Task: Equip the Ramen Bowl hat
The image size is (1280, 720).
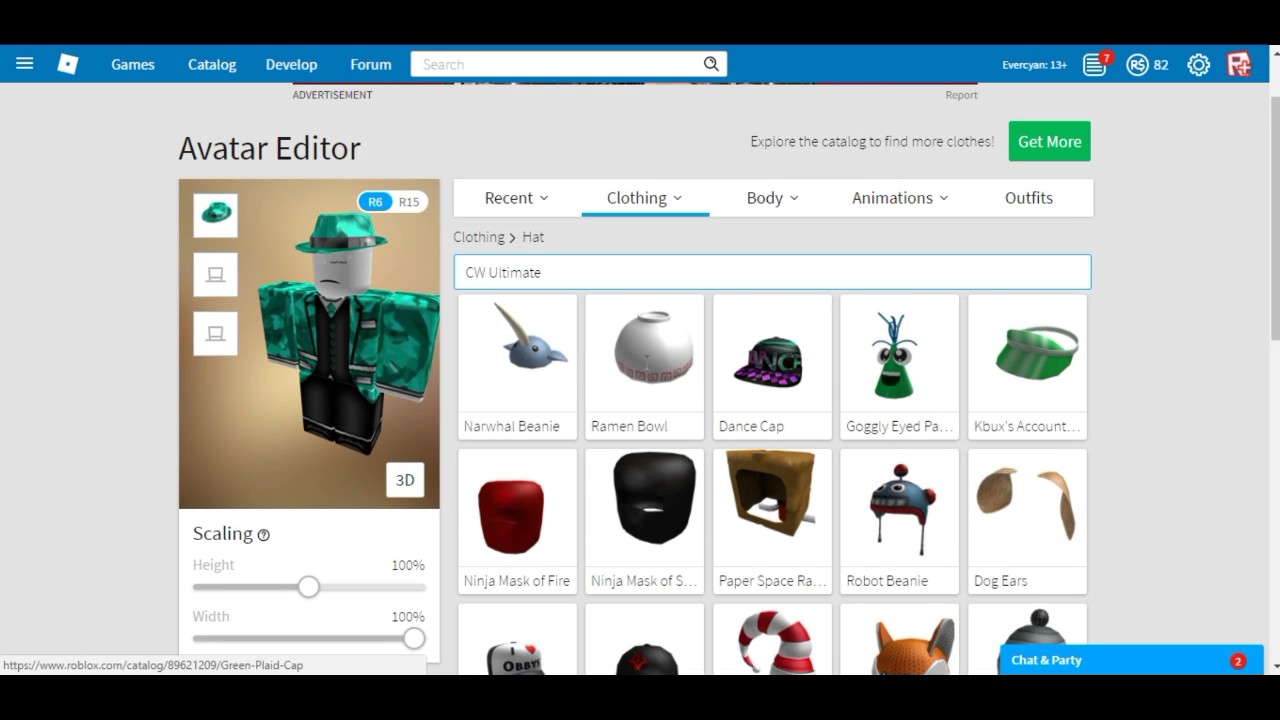Action: pyautogui.click(x=645, y=353)
